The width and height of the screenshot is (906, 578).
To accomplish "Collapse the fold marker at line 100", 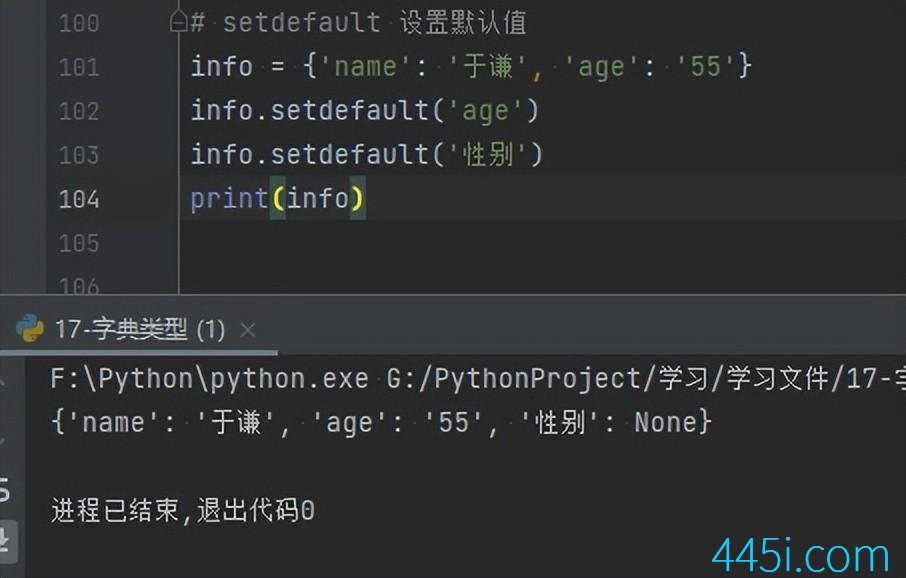I will (178, 22).
